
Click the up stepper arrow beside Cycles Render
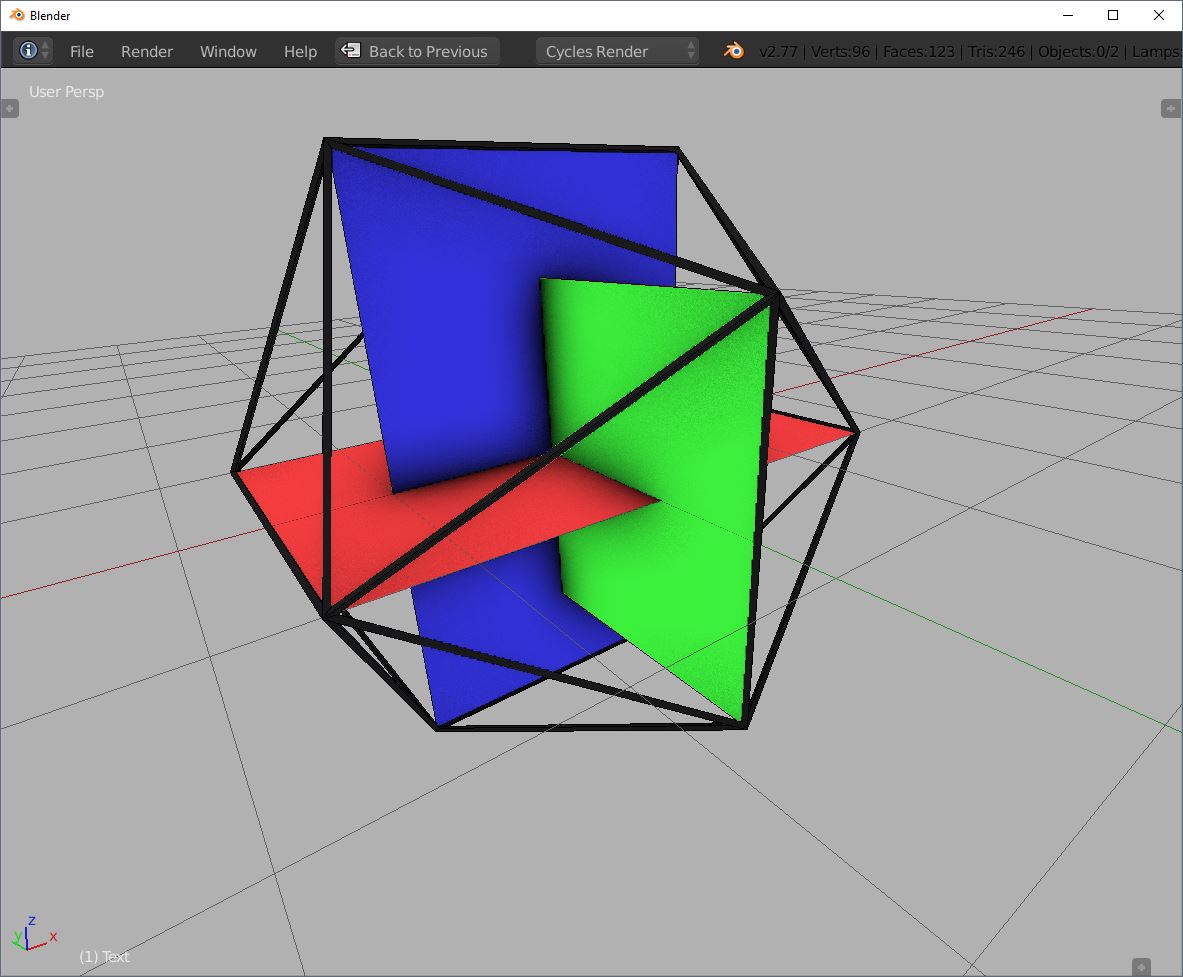point(691,46)
